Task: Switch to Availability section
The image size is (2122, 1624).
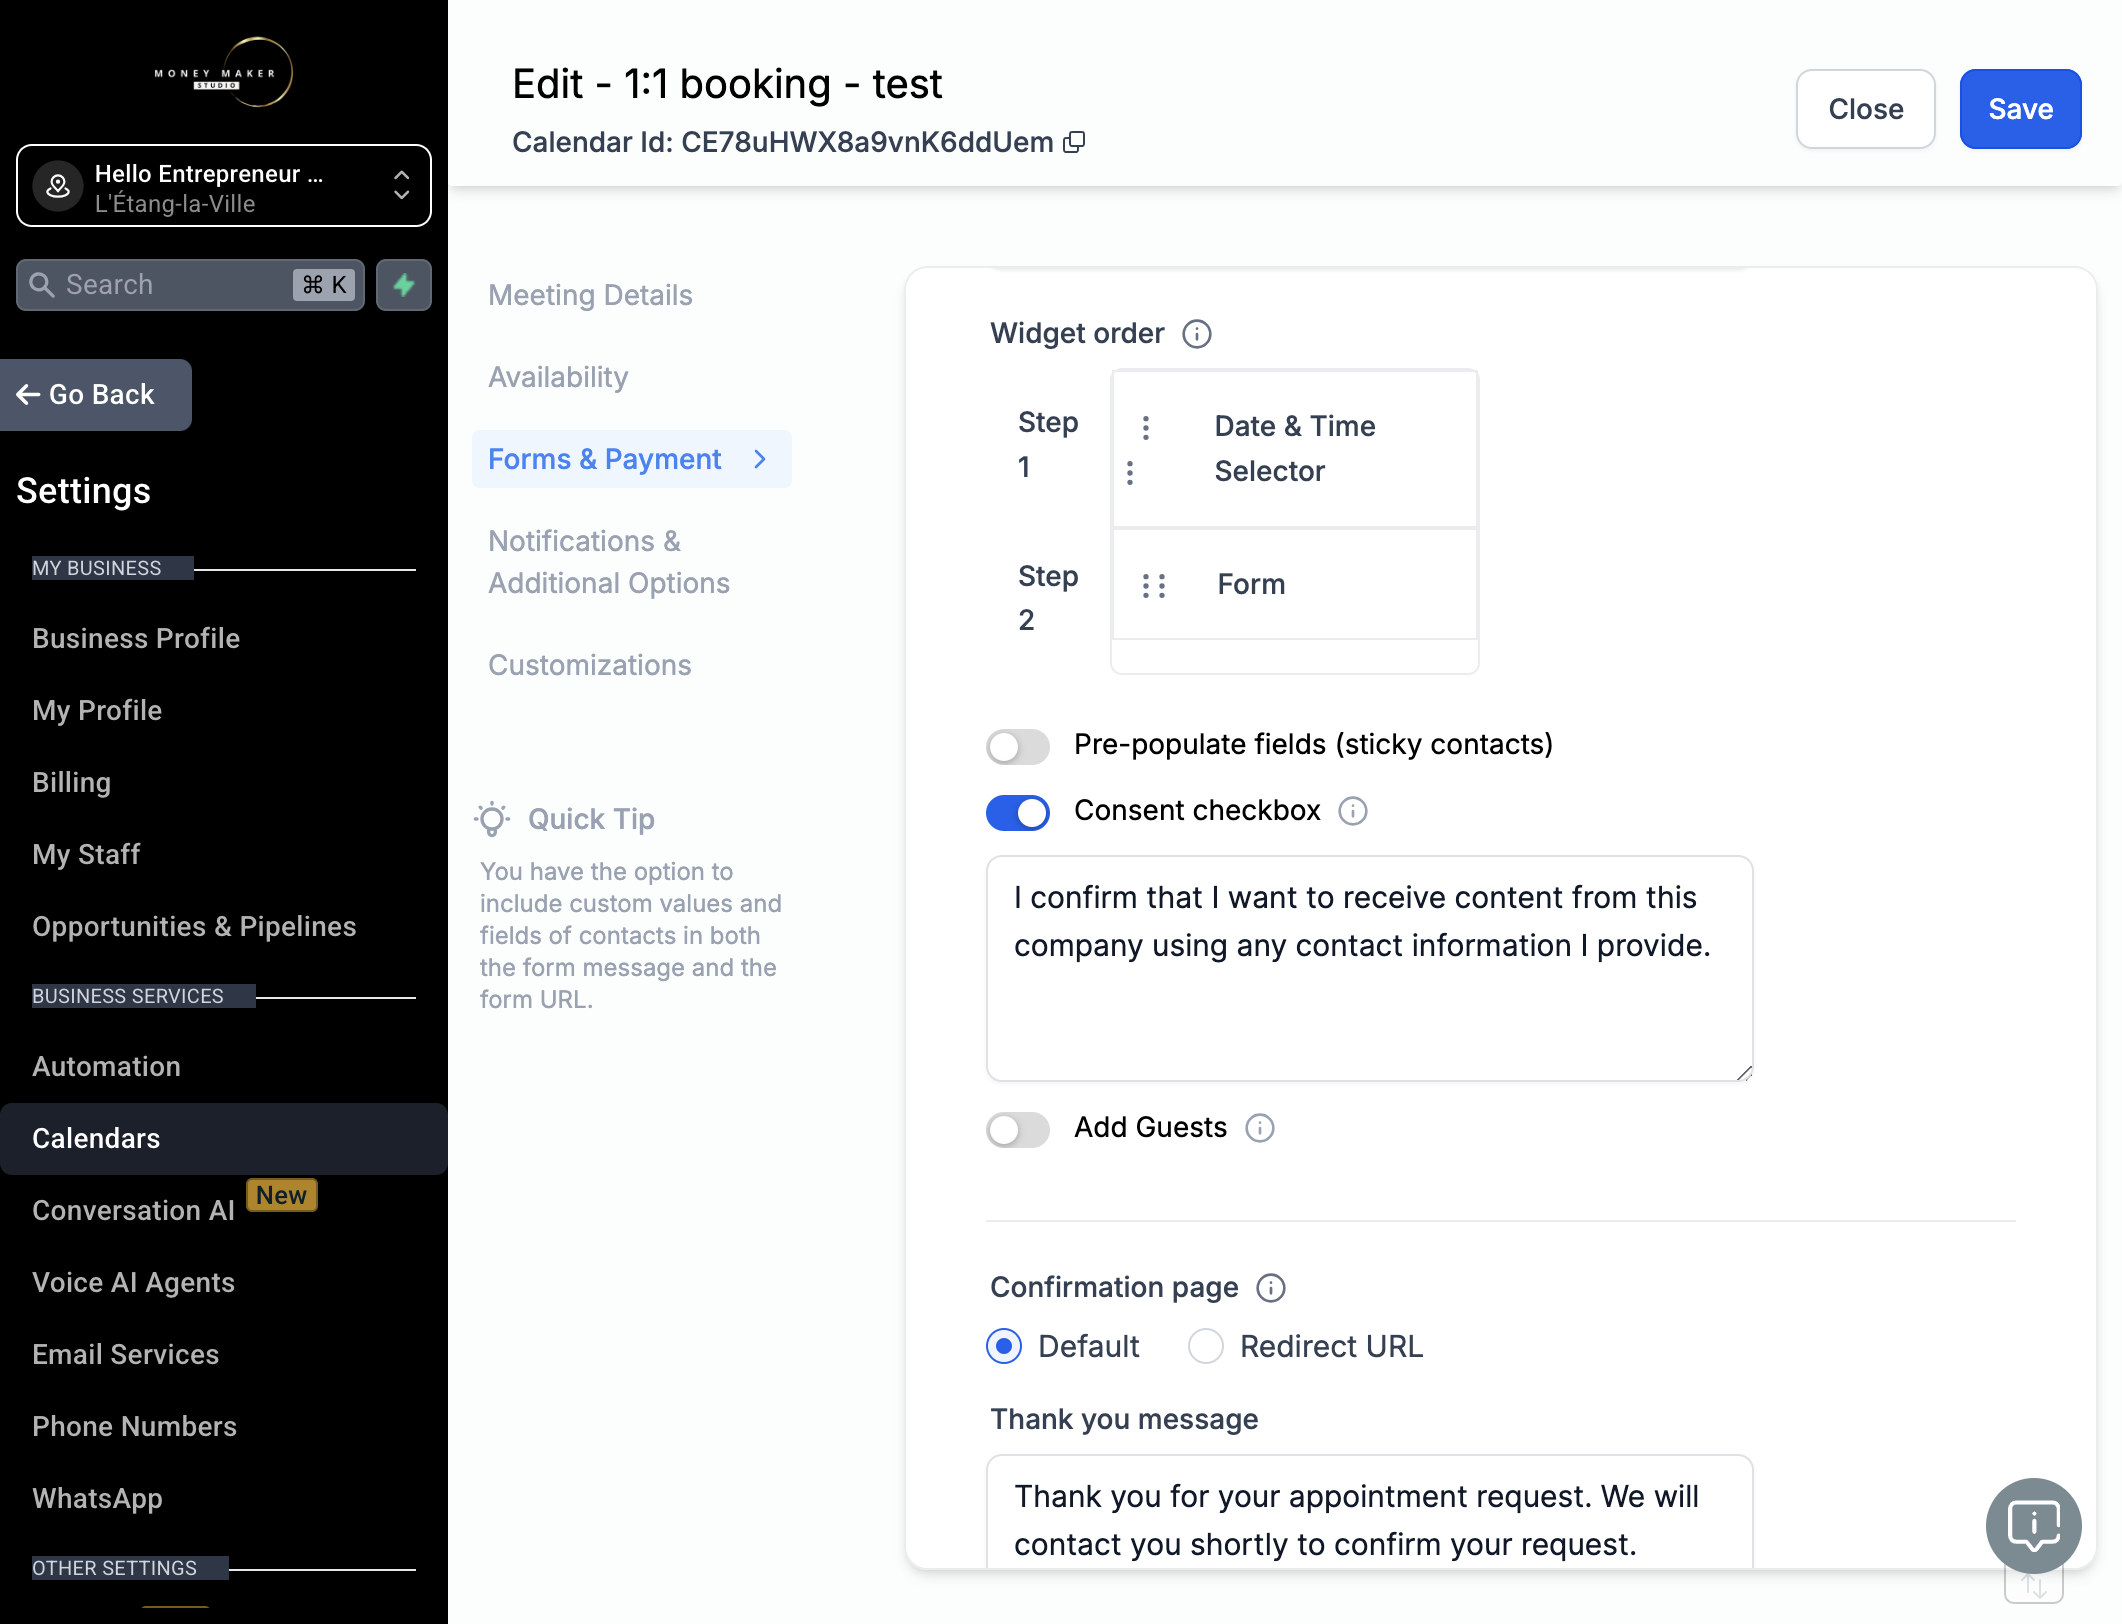Action: pyautogui.click(x=558, y=377)
